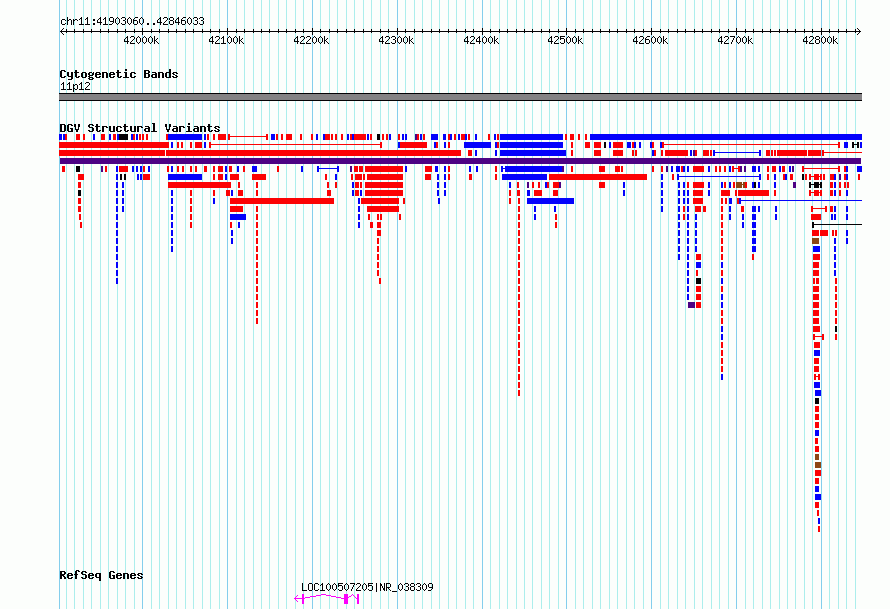This screenshot has width=890, height=609.
Task: Select the magenta LOC100507205 gene glyph
Action: pos(327,599)
